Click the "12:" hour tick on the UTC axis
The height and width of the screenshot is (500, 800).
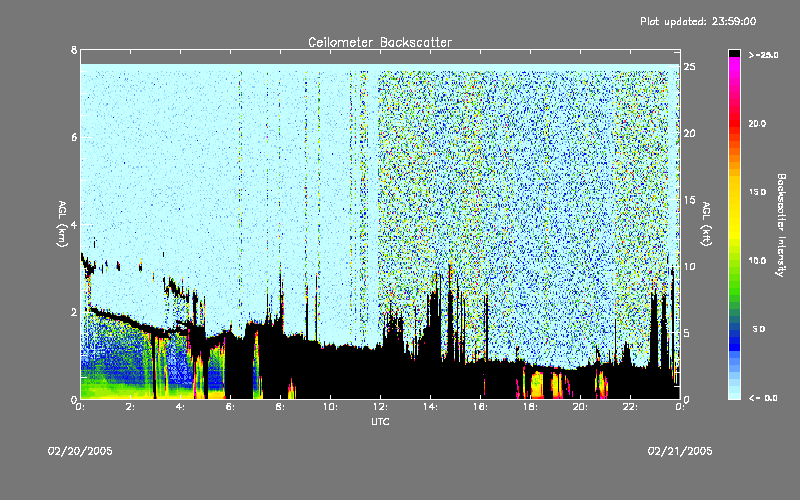380,407
